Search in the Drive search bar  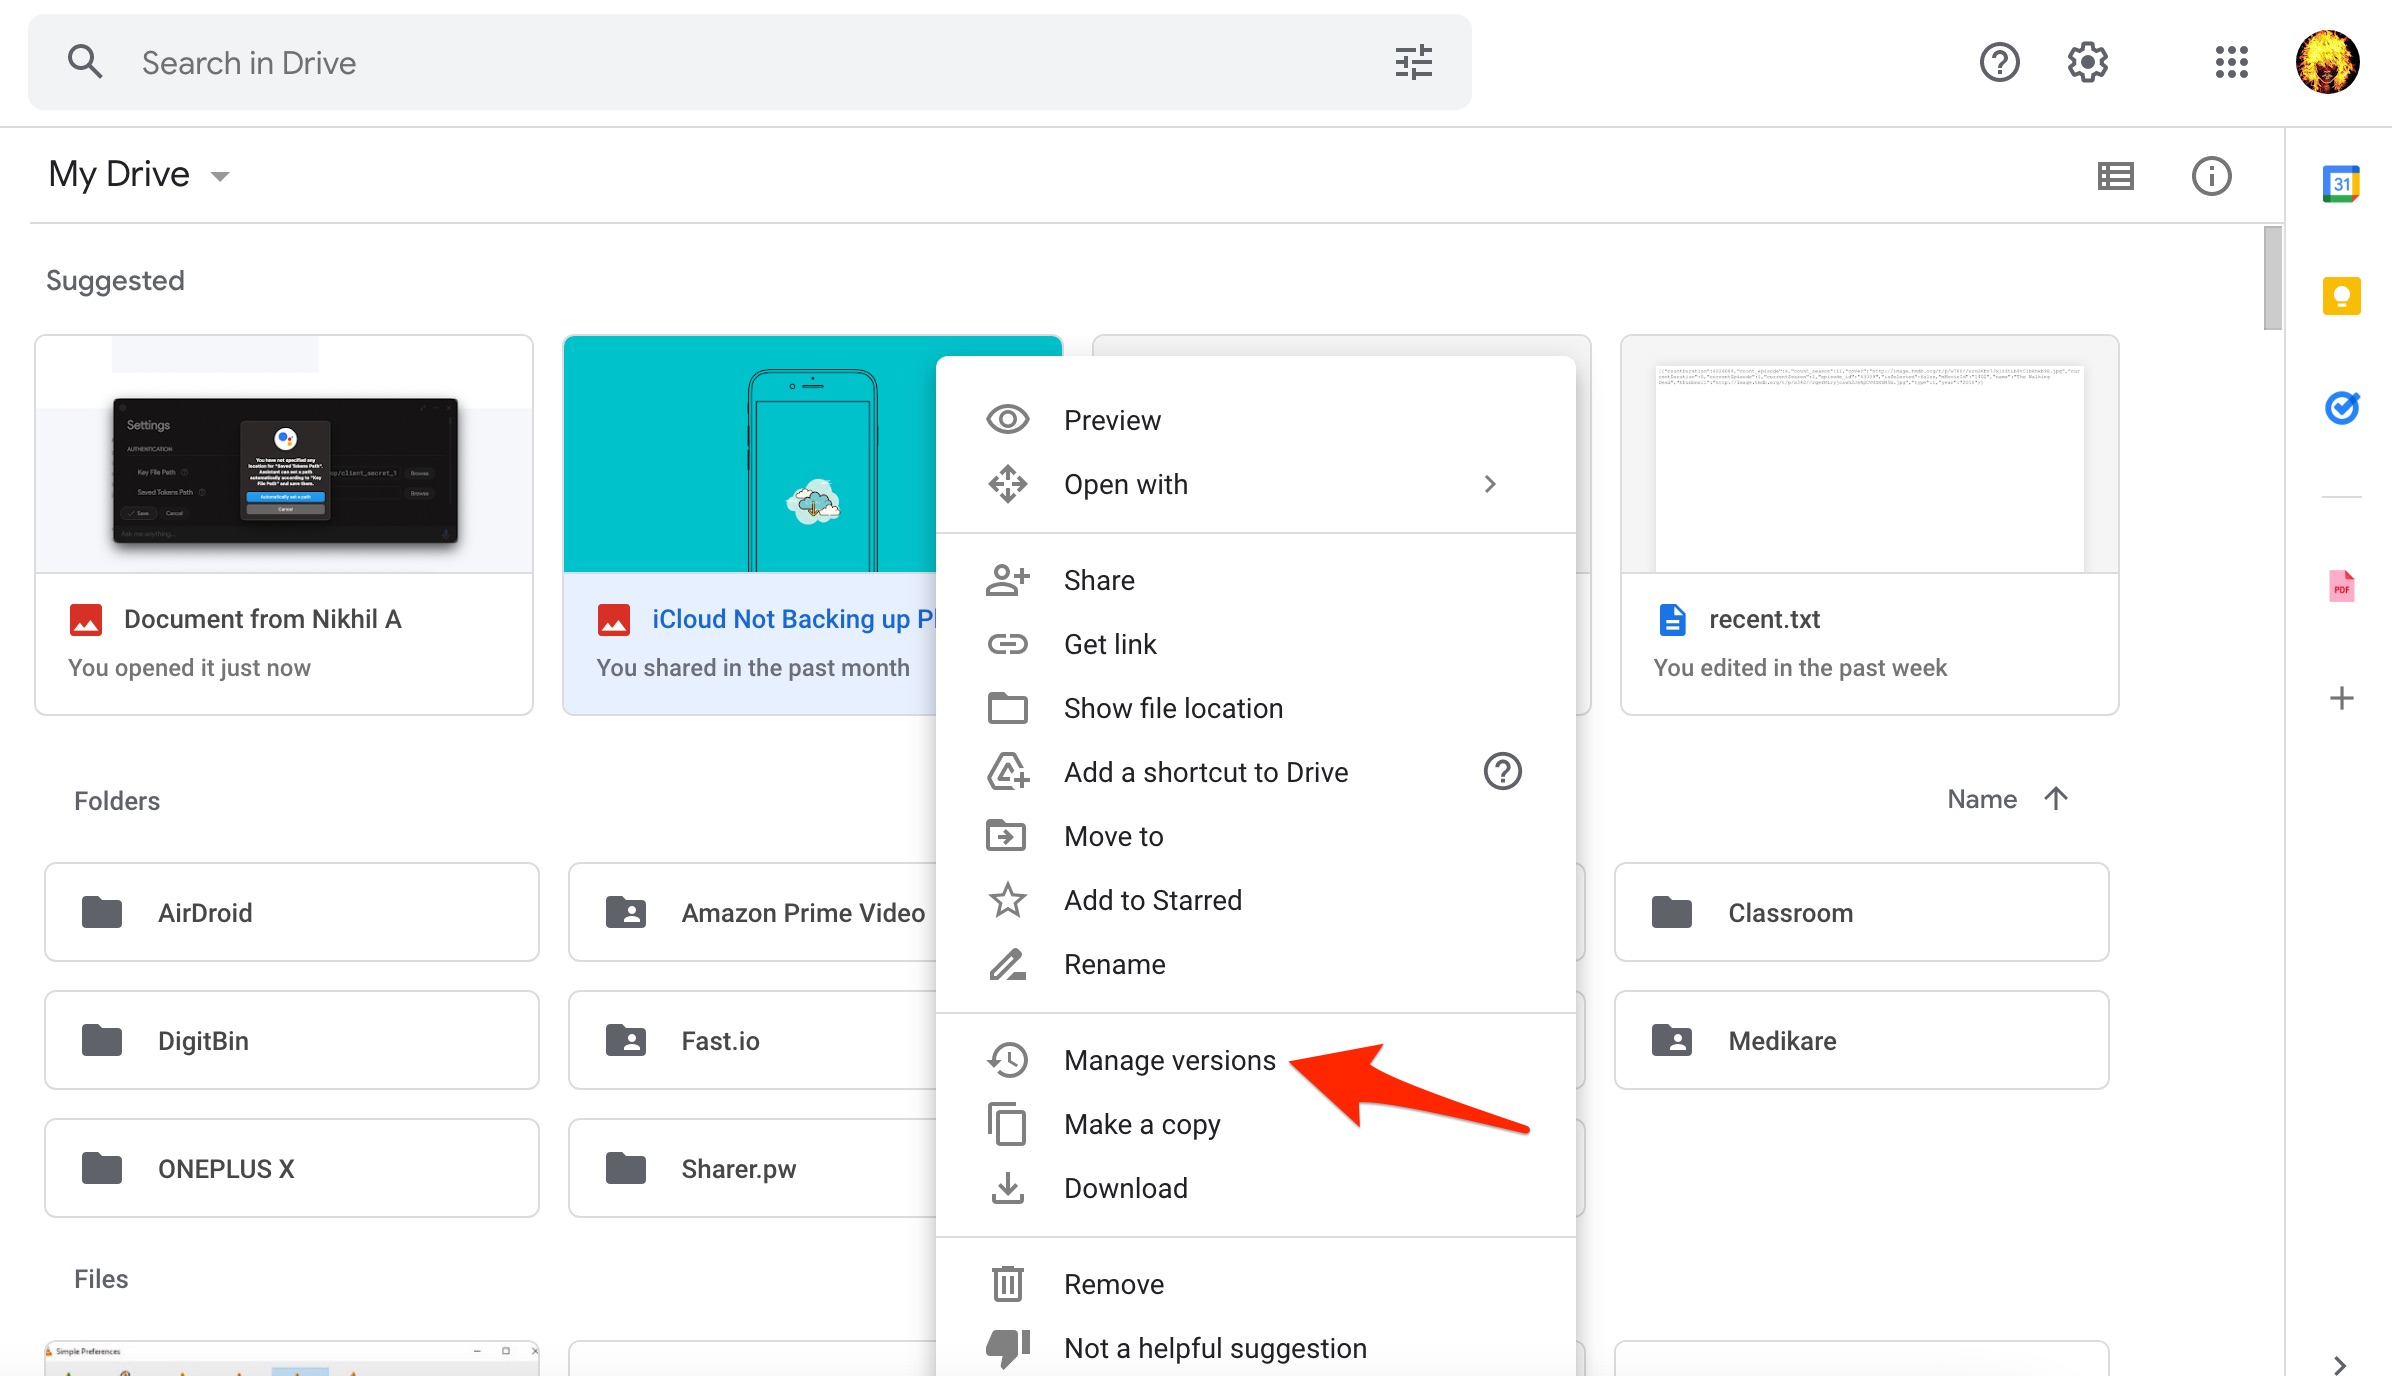749,61
